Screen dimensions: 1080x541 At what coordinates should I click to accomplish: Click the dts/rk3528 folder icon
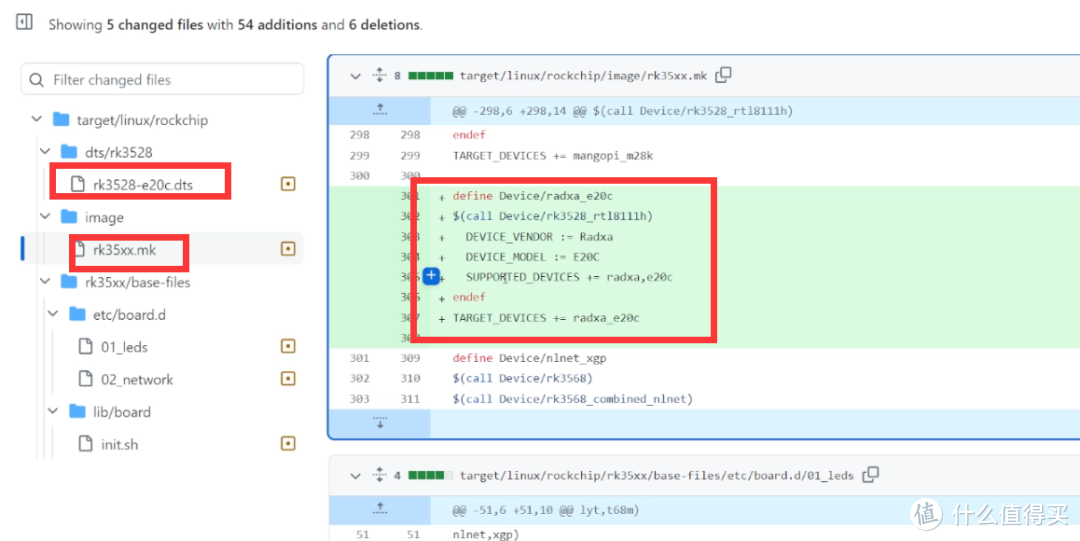tap(69, 152)
